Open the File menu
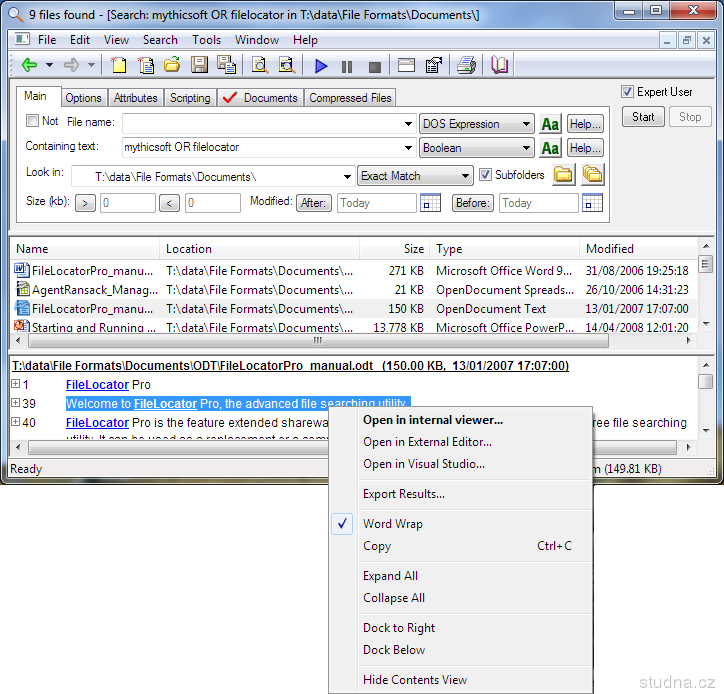This screenshot has height=694, width=724. point(47,40)
